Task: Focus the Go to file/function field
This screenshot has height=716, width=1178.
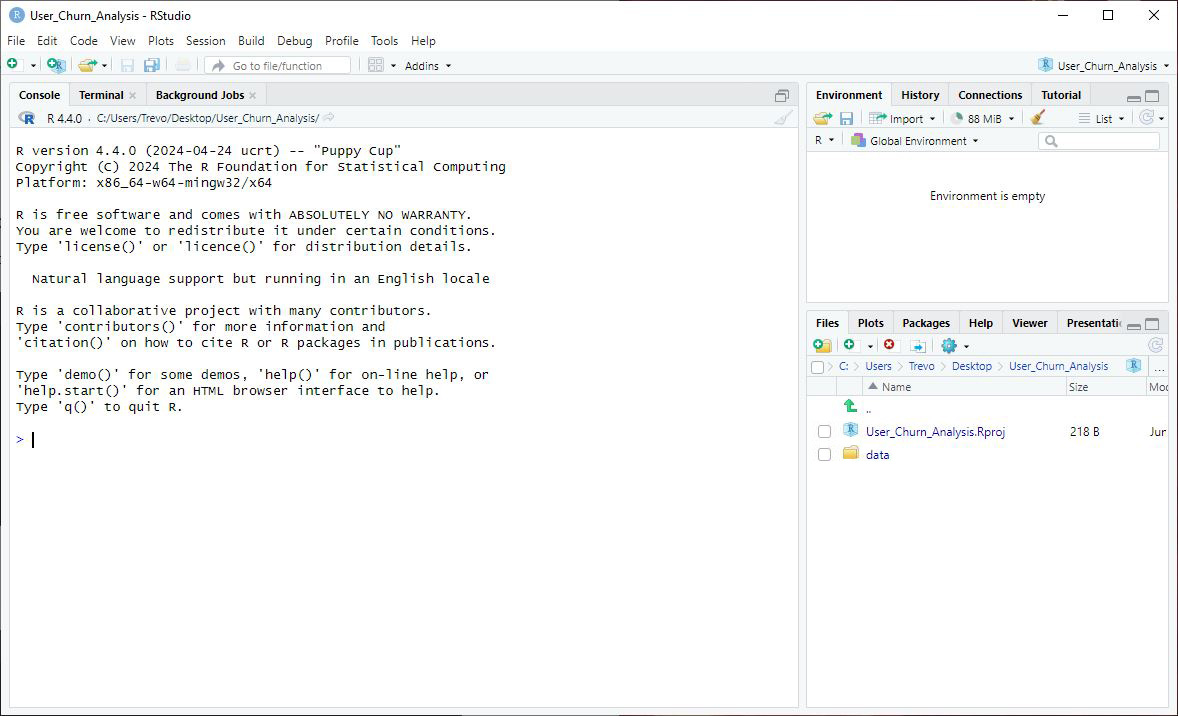Action: pos(277,65)
